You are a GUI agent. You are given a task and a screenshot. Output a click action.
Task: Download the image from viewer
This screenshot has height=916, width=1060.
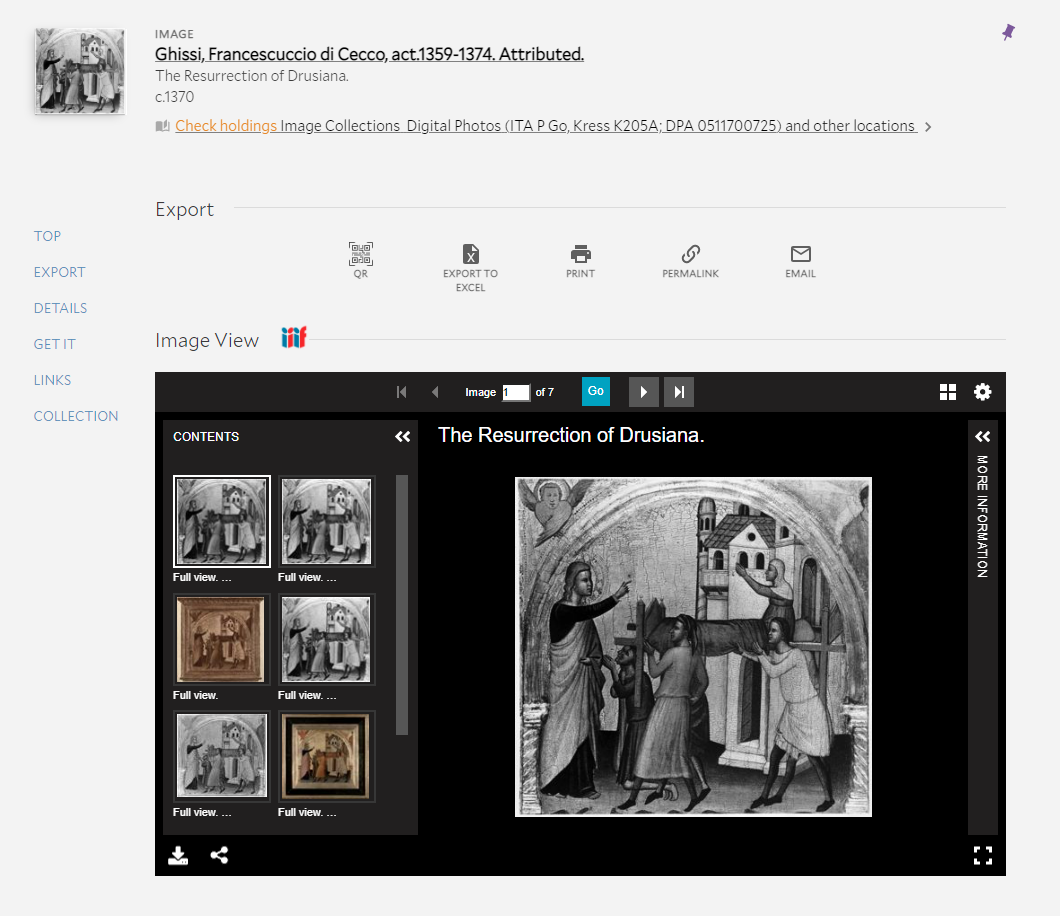pyautogui.click(x=178, y=855)
